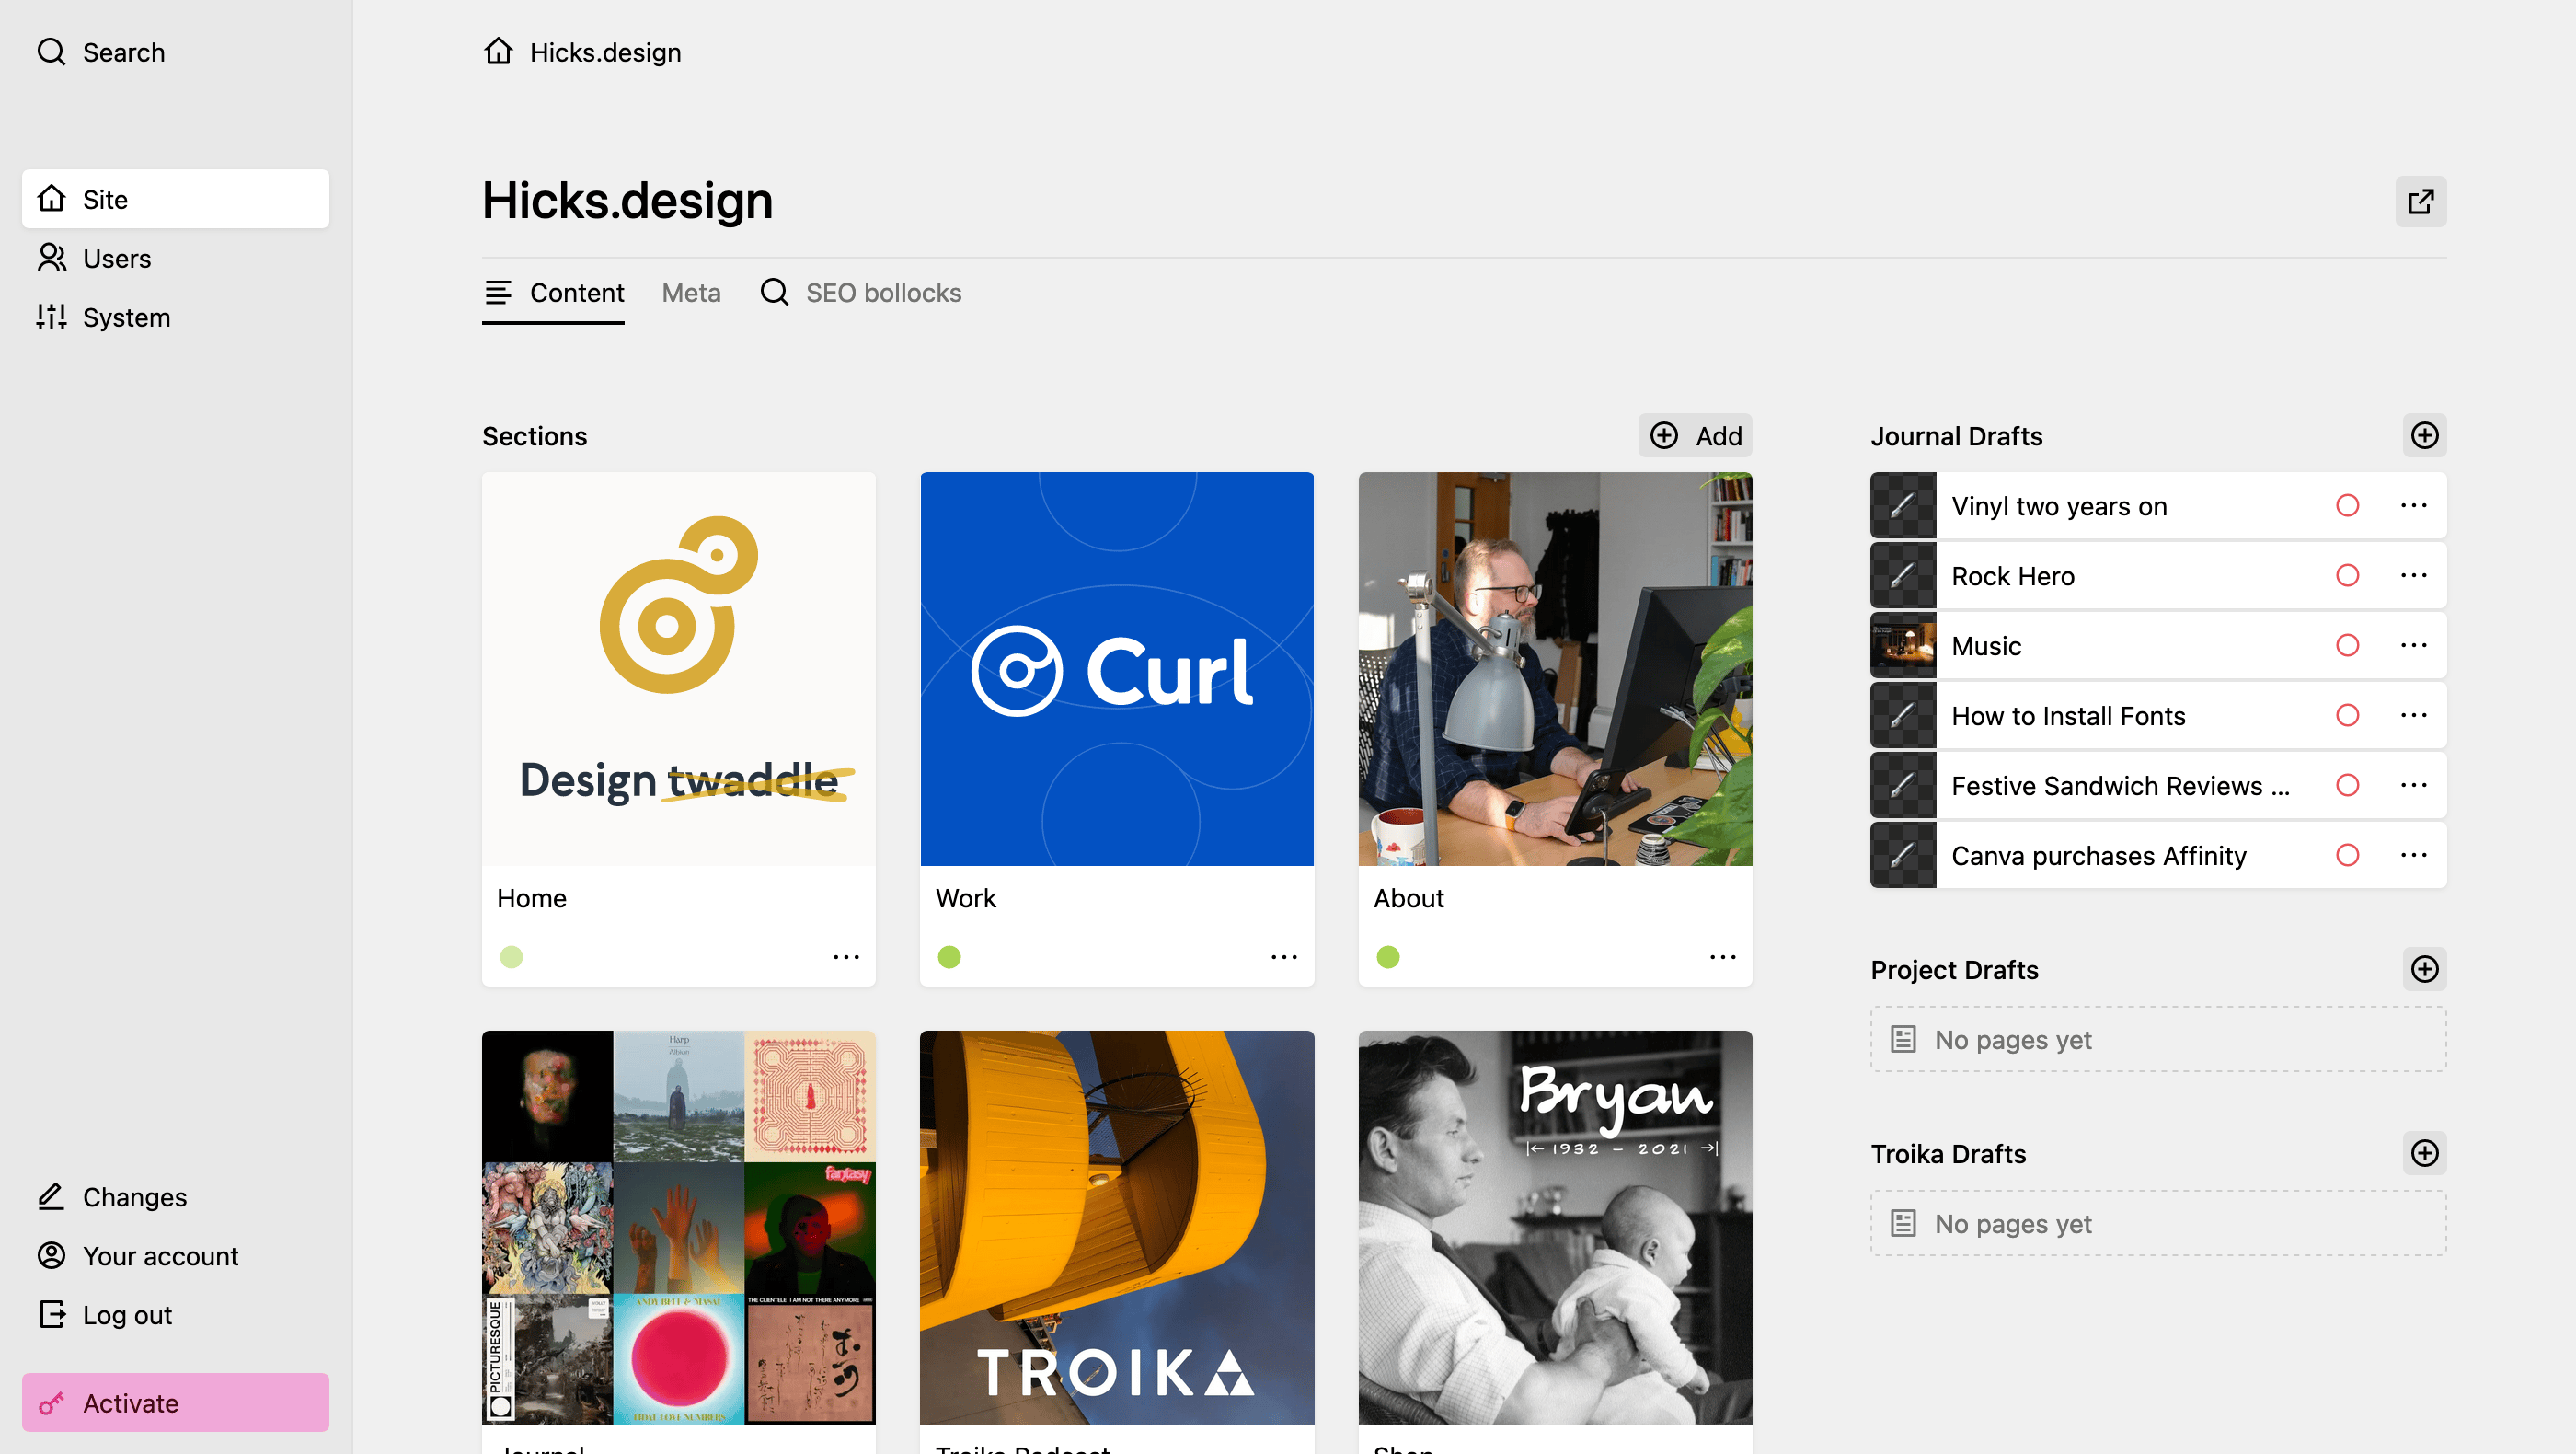Click Canva purchases Affinity page icon

(x=1903, y=855)
